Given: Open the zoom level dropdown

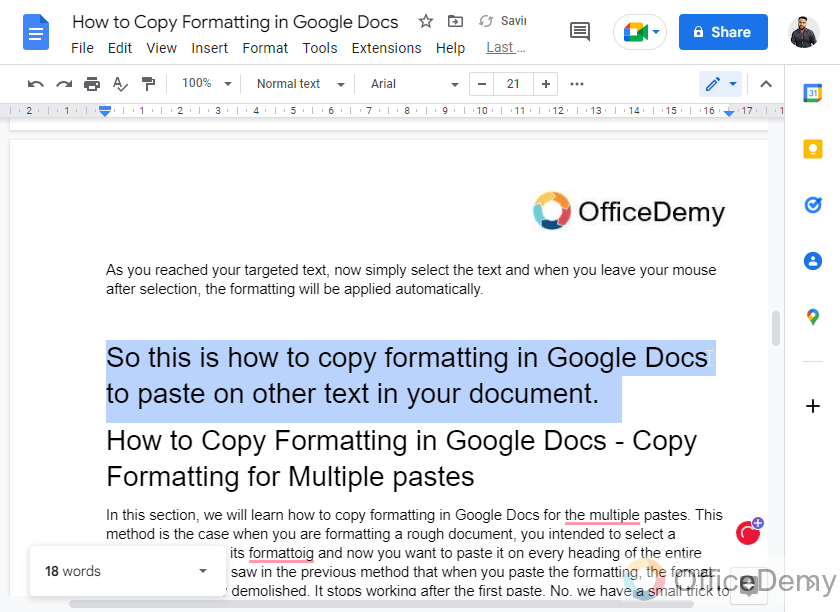Looking at the screenshot, I should 205,84.
